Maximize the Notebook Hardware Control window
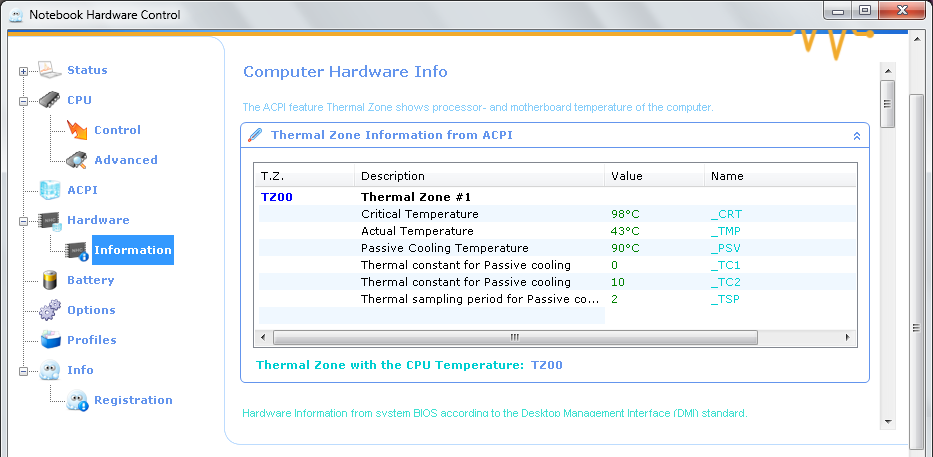Screen dimensions: 933x457 [865, 10]
